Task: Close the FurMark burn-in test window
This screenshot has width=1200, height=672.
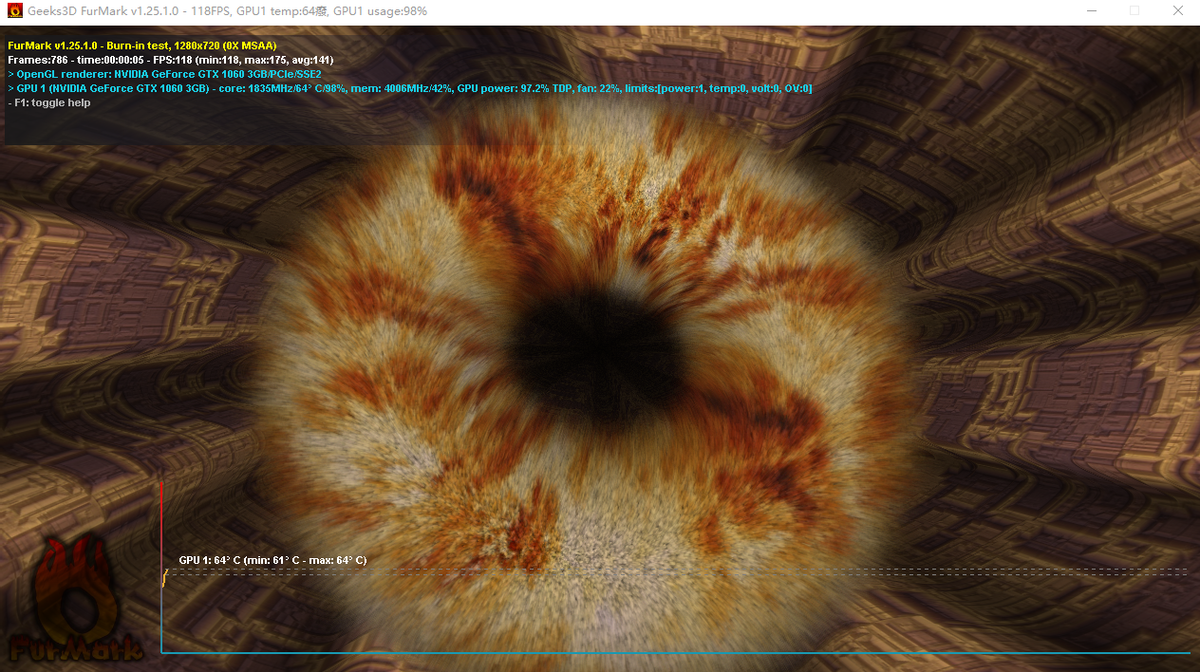Action: 1180,11
